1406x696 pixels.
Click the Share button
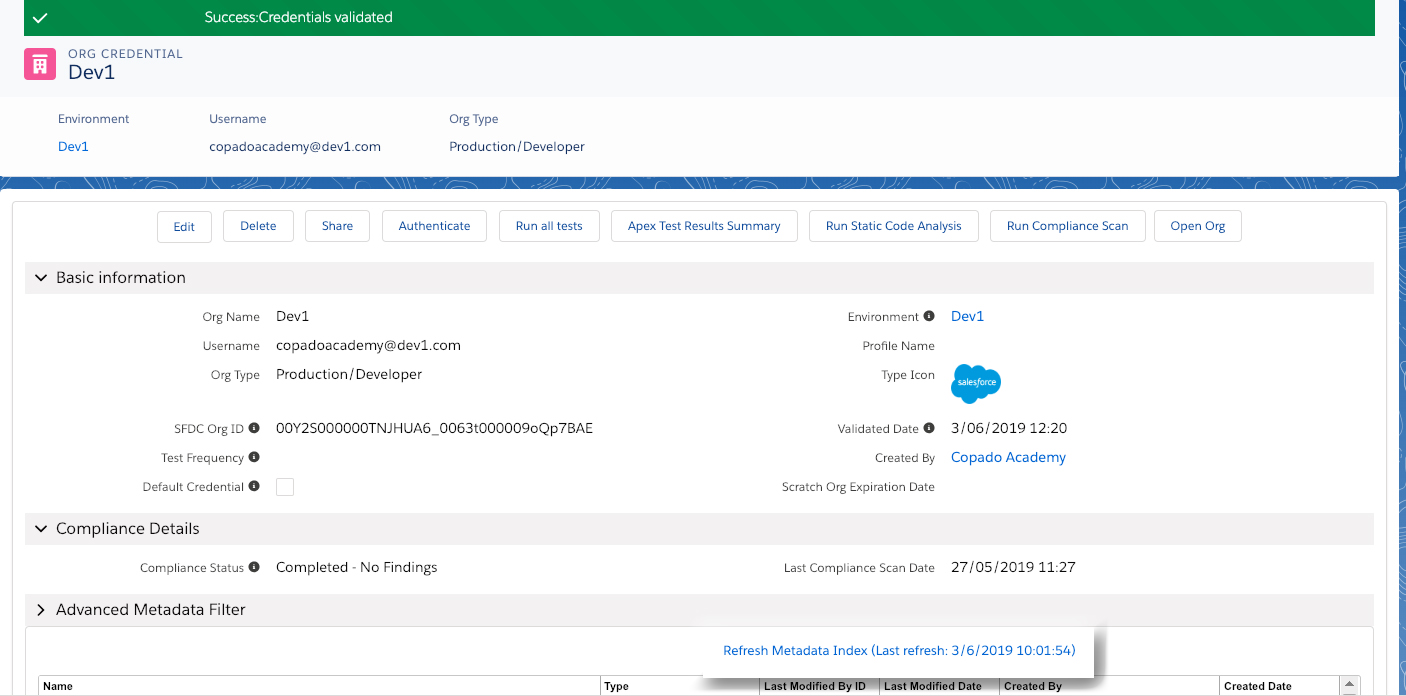click(337, 226)
